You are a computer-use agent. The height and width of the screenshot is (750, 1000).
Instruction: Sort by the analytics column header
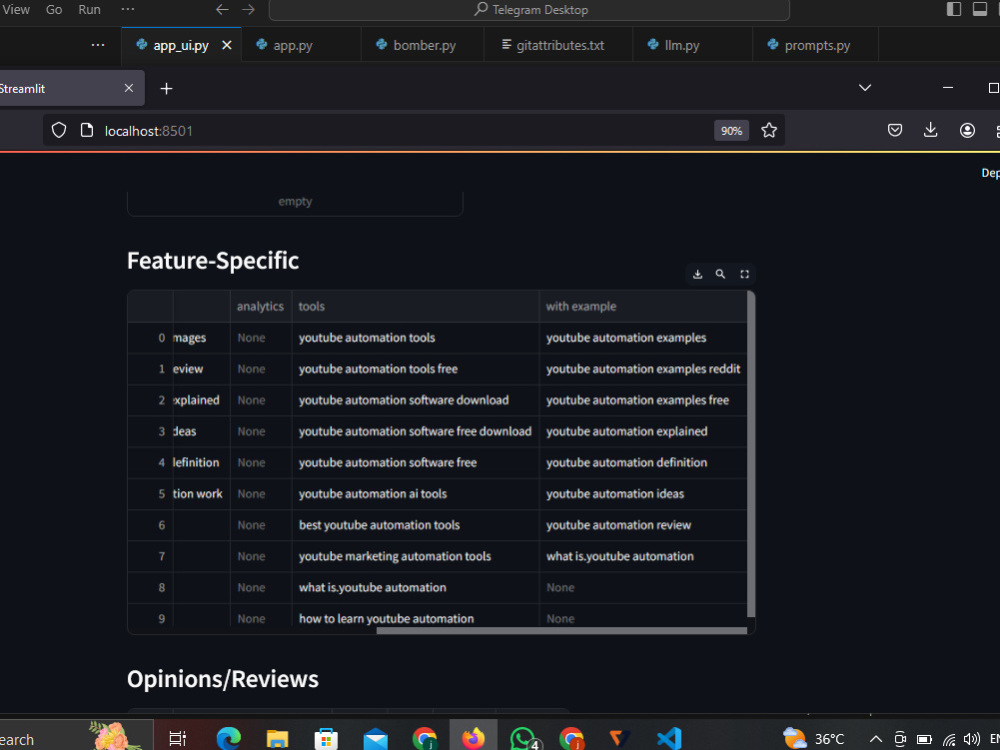click(261, 306)
